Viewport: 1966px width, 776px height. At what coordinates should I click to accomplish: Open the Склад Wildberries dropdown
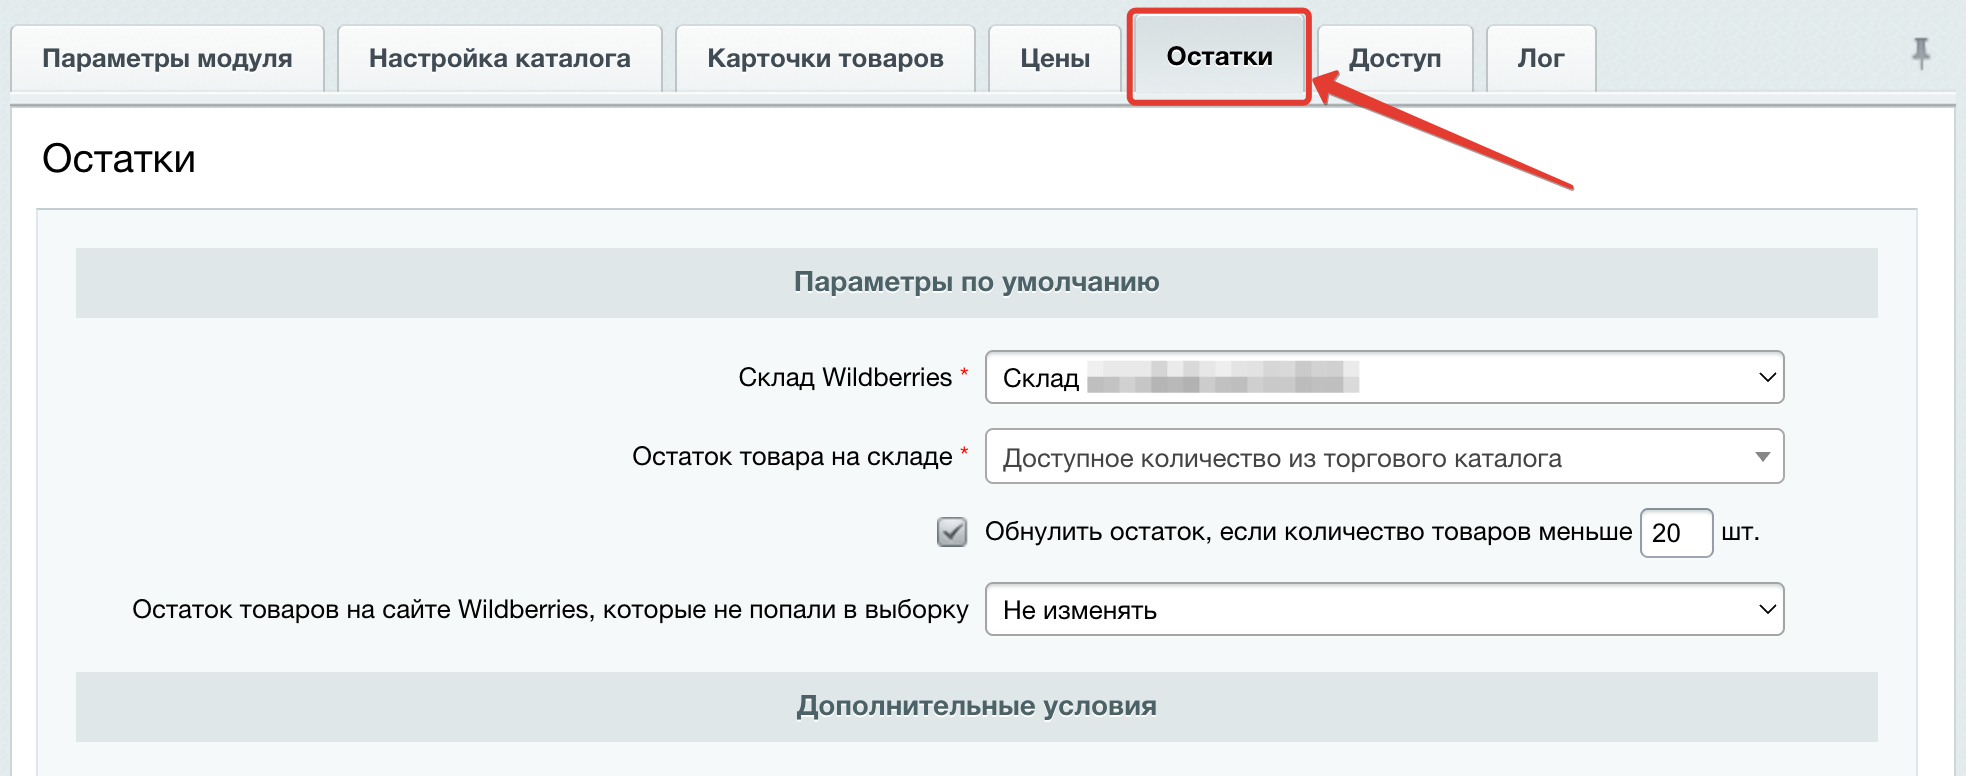click(x=1384, y=377)
